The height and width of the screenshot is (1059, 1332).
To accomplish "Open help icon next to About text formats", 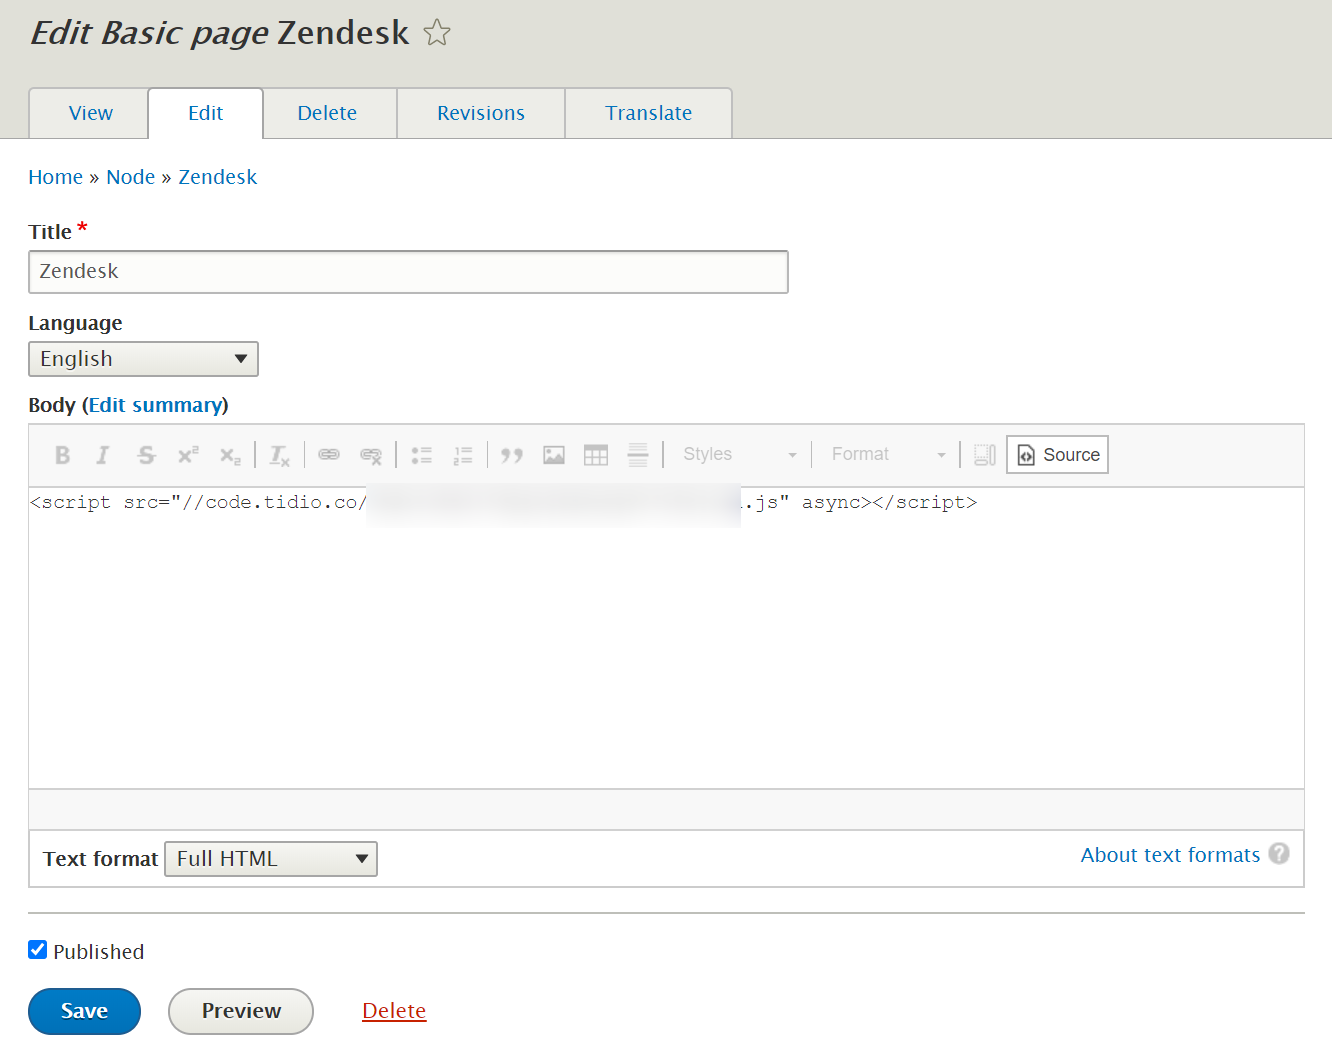I will pos(1279,853).
